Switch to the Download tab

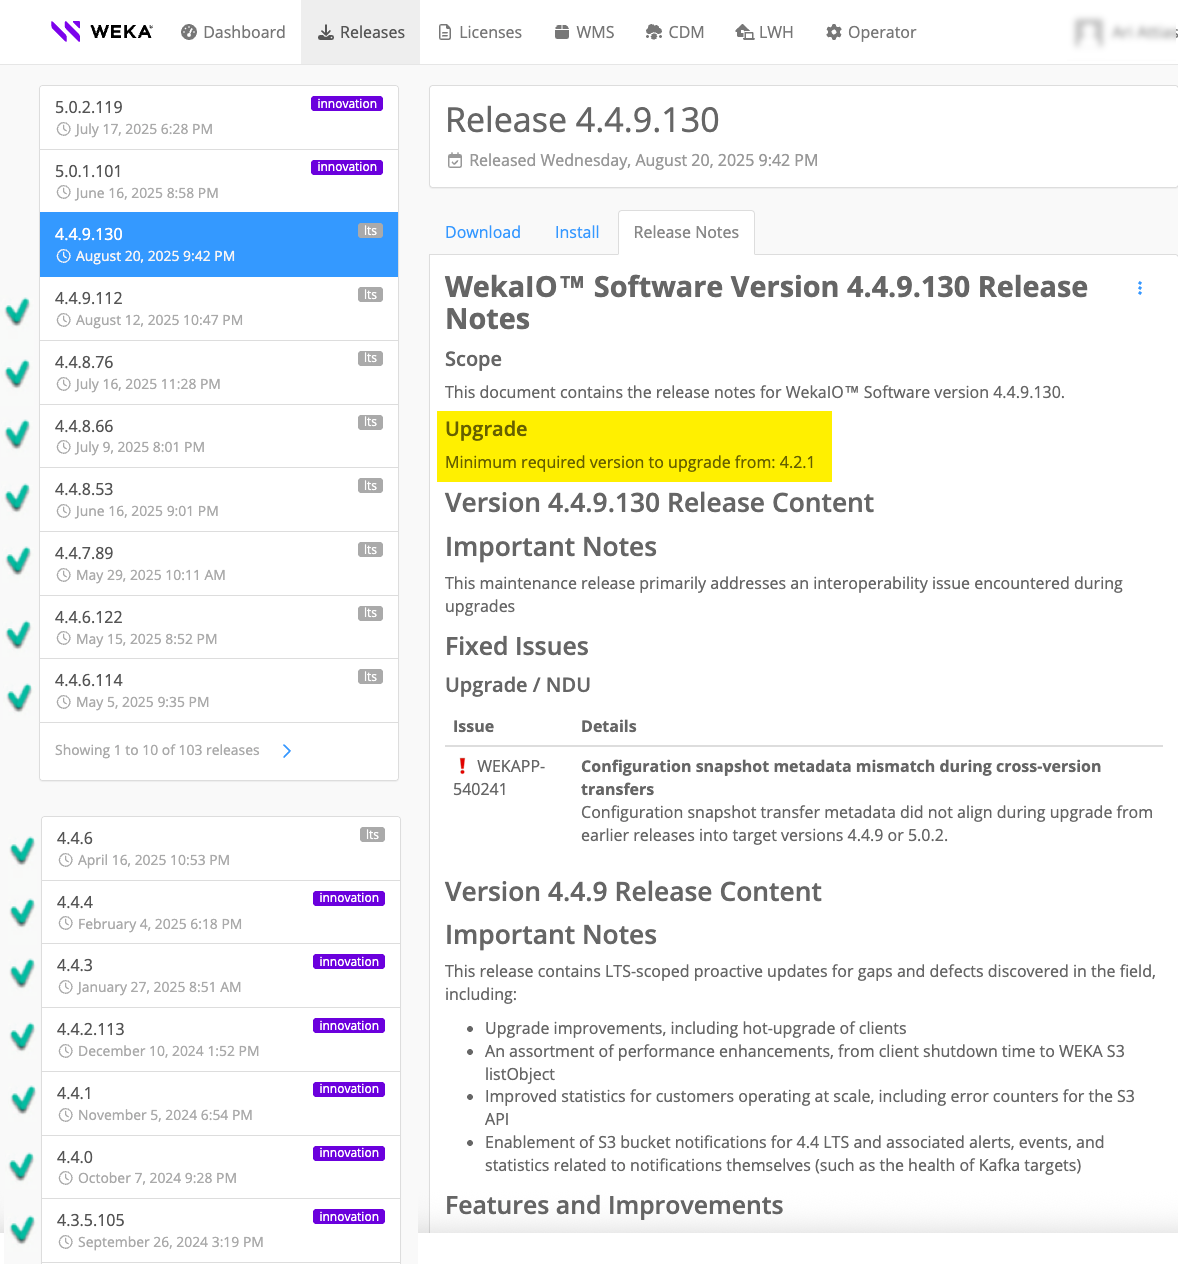click(483, 232)
